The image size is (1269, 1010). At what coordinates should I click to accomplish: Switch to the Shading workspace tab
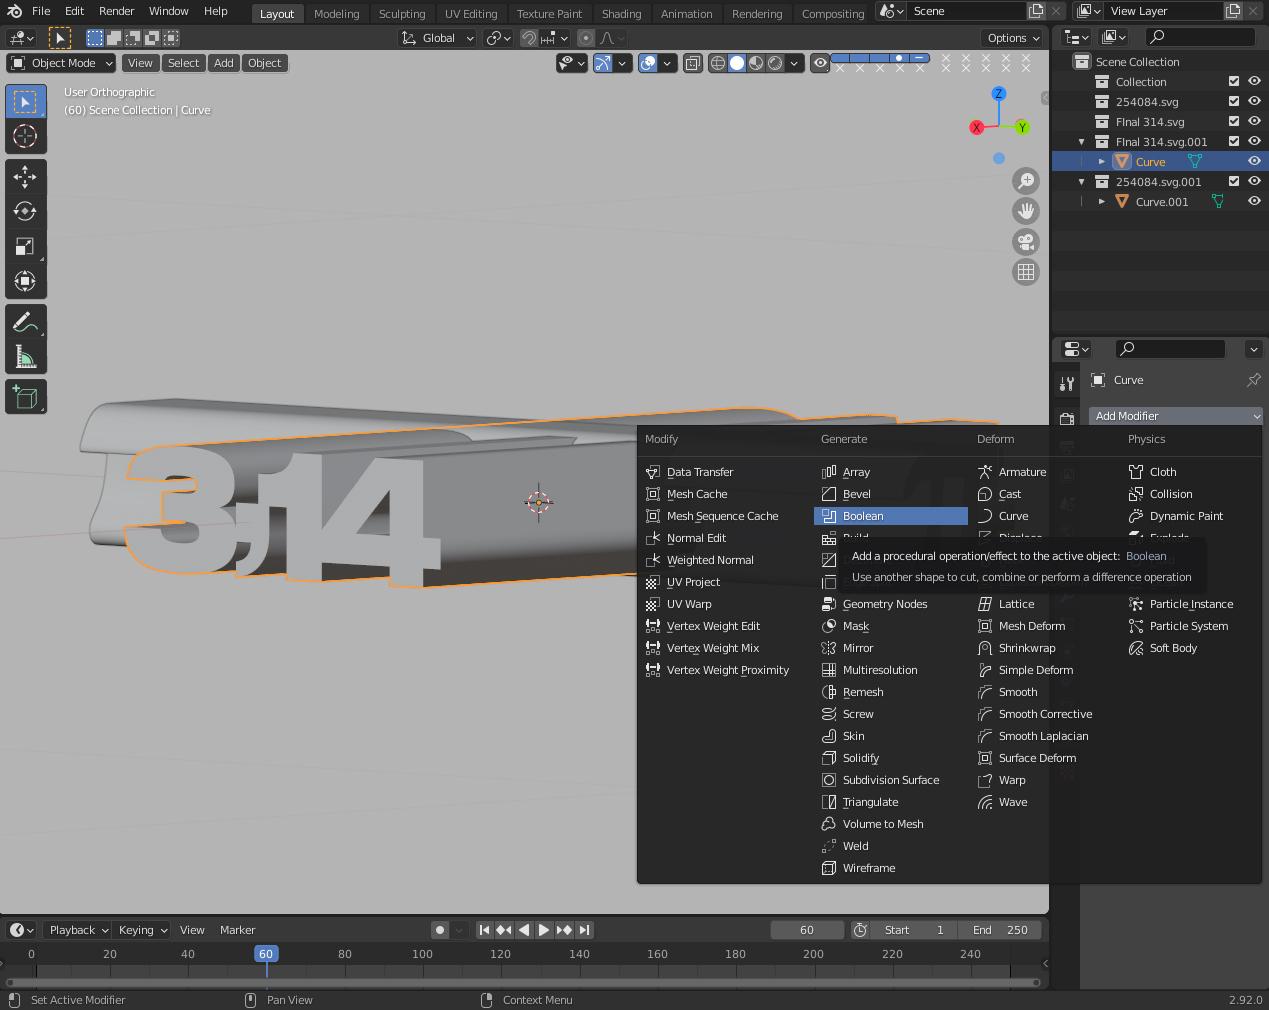click(621, 14)
